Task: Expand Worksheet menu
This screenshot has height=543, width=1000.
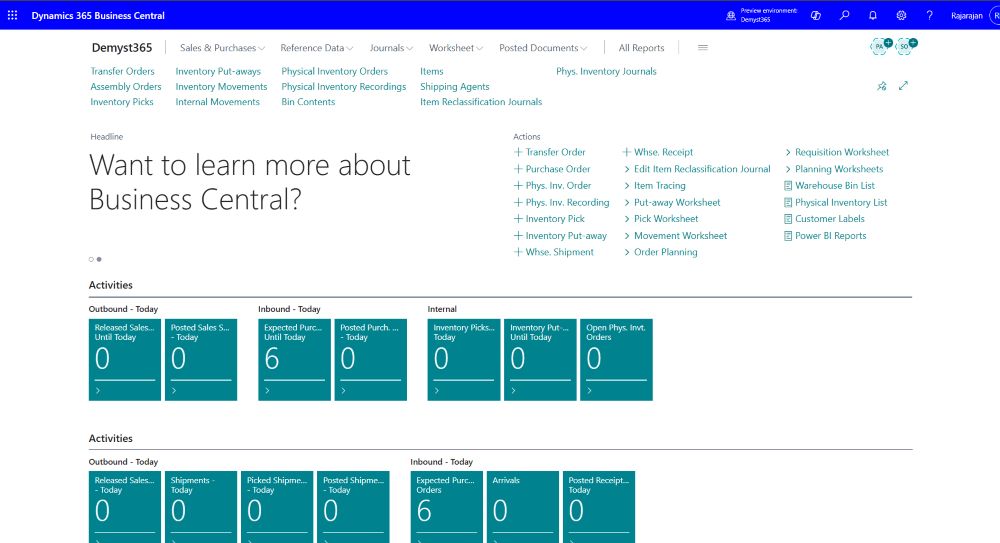Action: (x=455, y=48)
